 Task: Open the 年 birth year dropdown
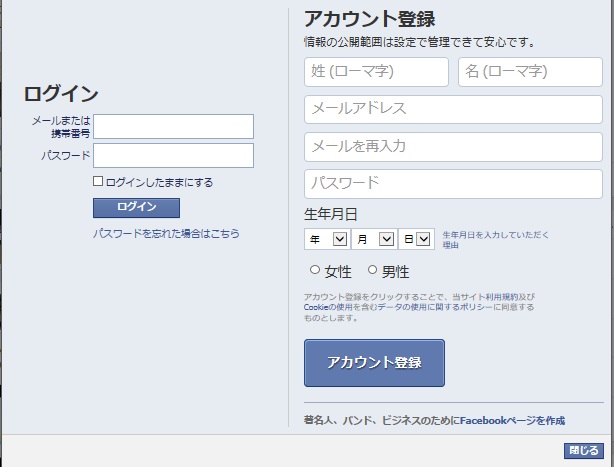click(327, 239)
